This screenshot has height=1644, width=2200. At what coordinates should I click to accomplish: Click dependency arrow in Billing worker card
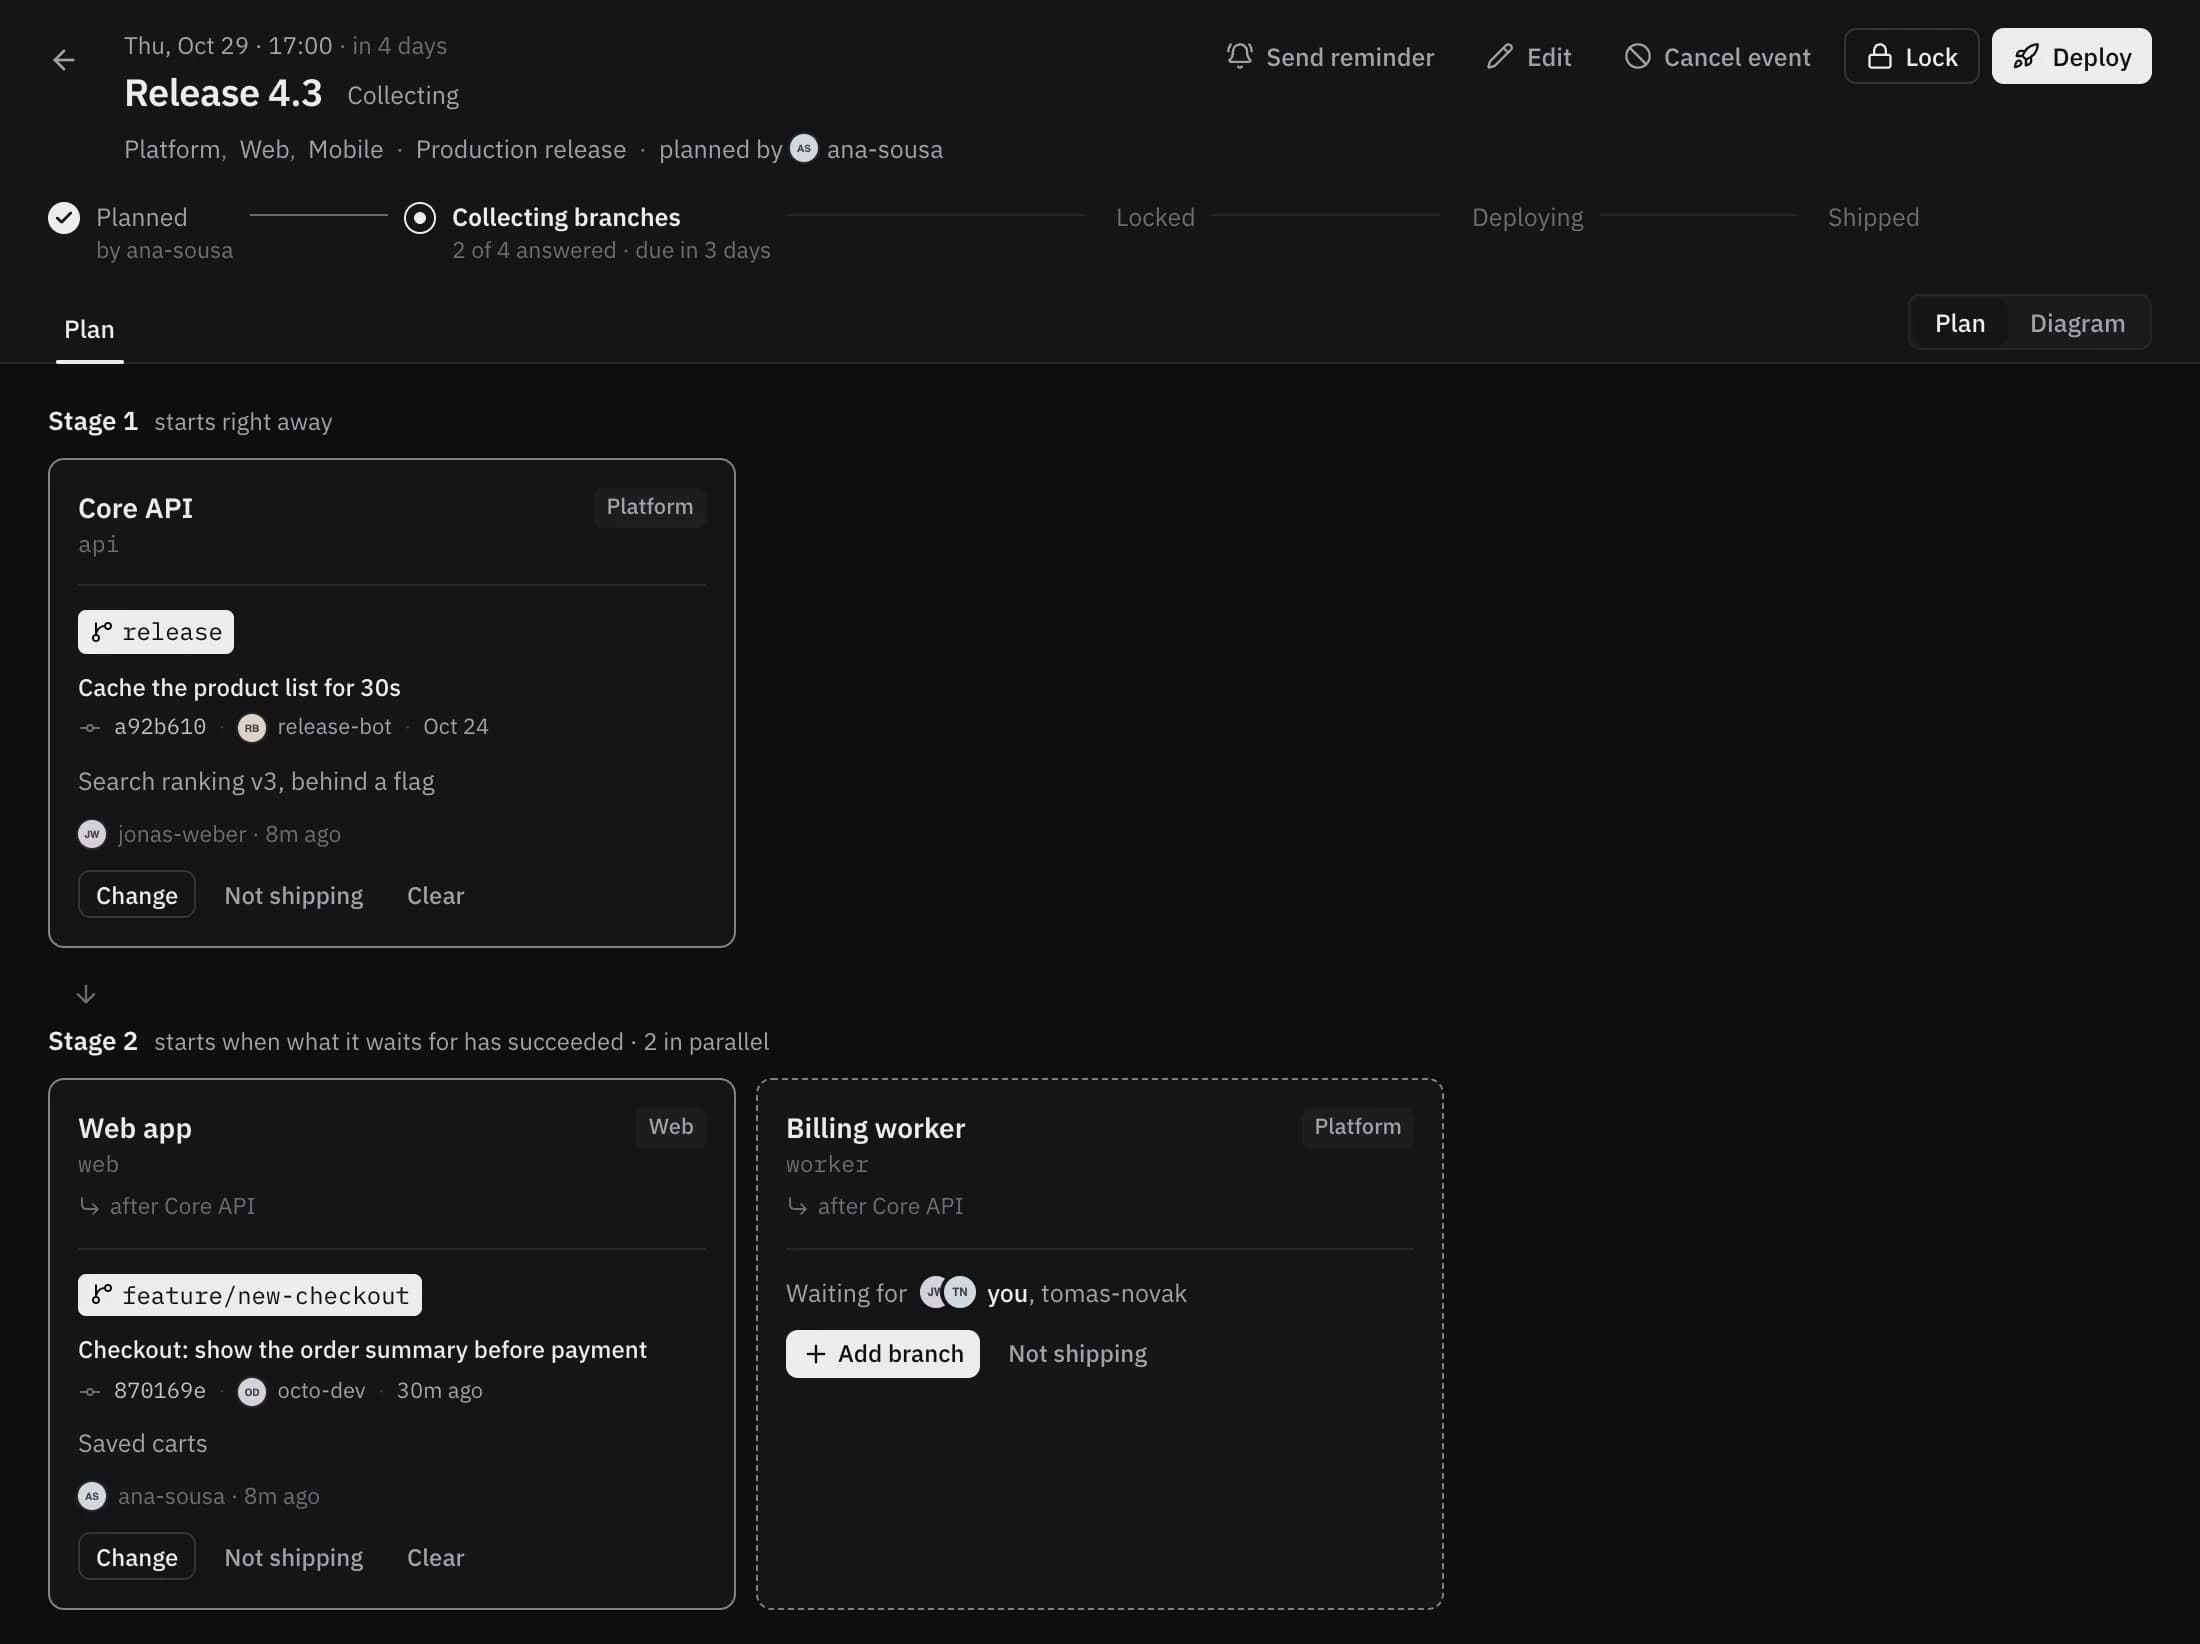797,1206
